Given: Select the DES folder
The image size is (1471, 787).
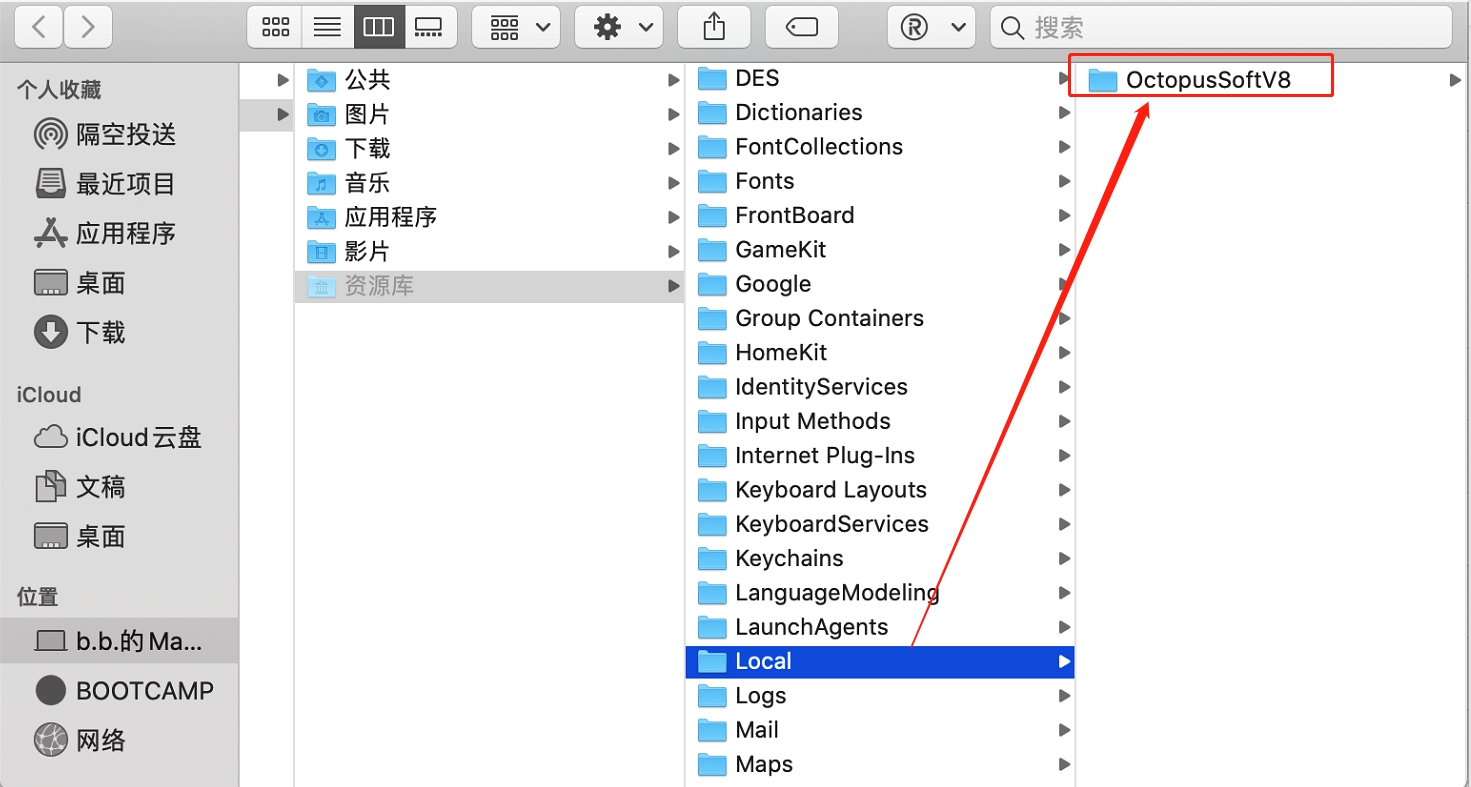Looking at the screenshot, I should (880, 78).
